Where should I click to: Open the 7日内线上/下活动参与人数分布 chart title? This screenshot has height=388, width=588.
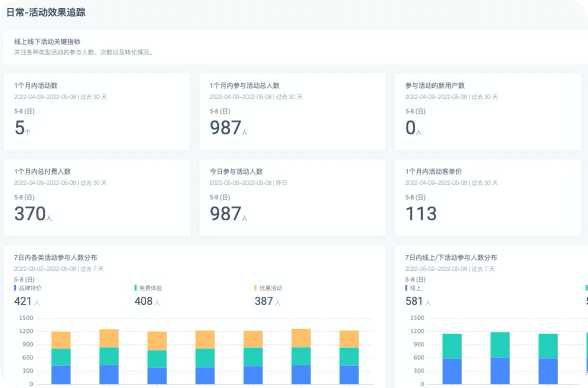(x=451, y=258)
